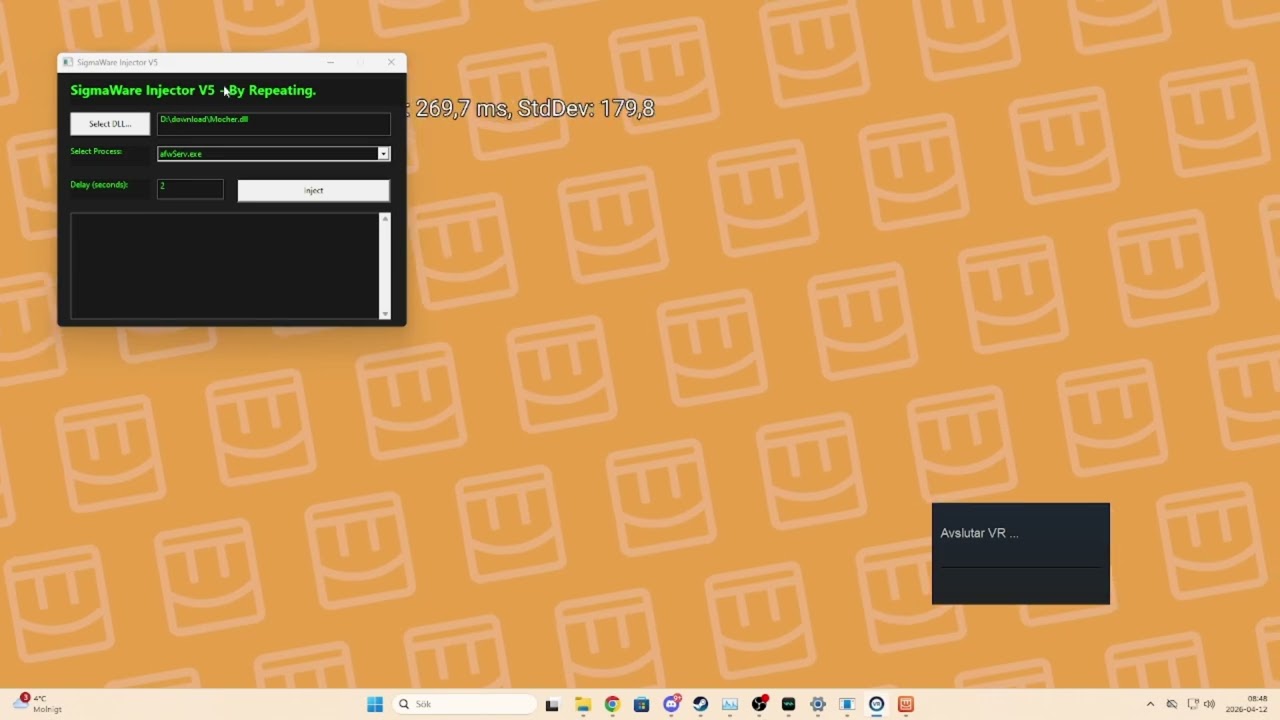Open Discord from the taskbar
1280x720 pixels.
point(671,704)
